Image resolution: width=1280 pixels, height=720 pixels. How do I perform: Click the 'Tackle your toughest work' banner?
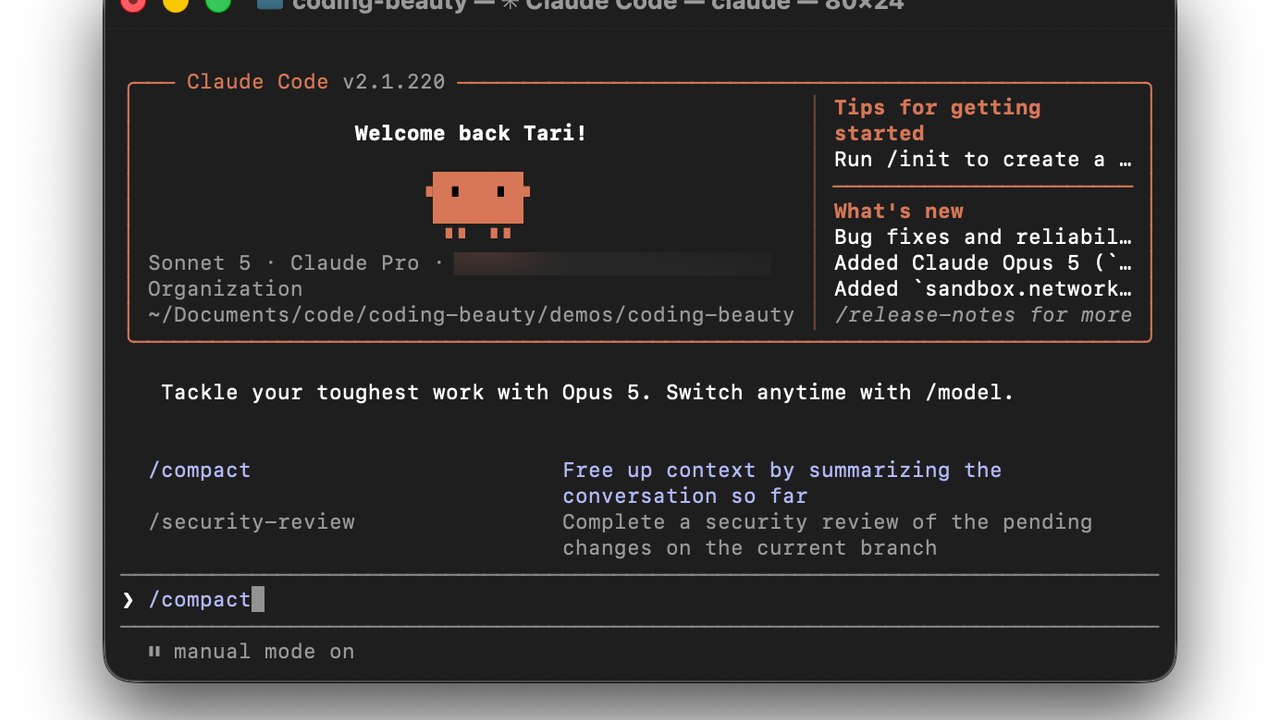click(x=588, y=392)
